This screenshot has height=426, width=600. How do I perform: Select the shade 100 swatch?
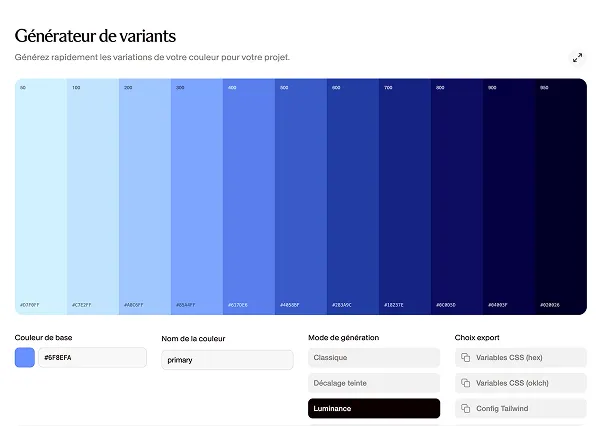[x=93, y=197]
